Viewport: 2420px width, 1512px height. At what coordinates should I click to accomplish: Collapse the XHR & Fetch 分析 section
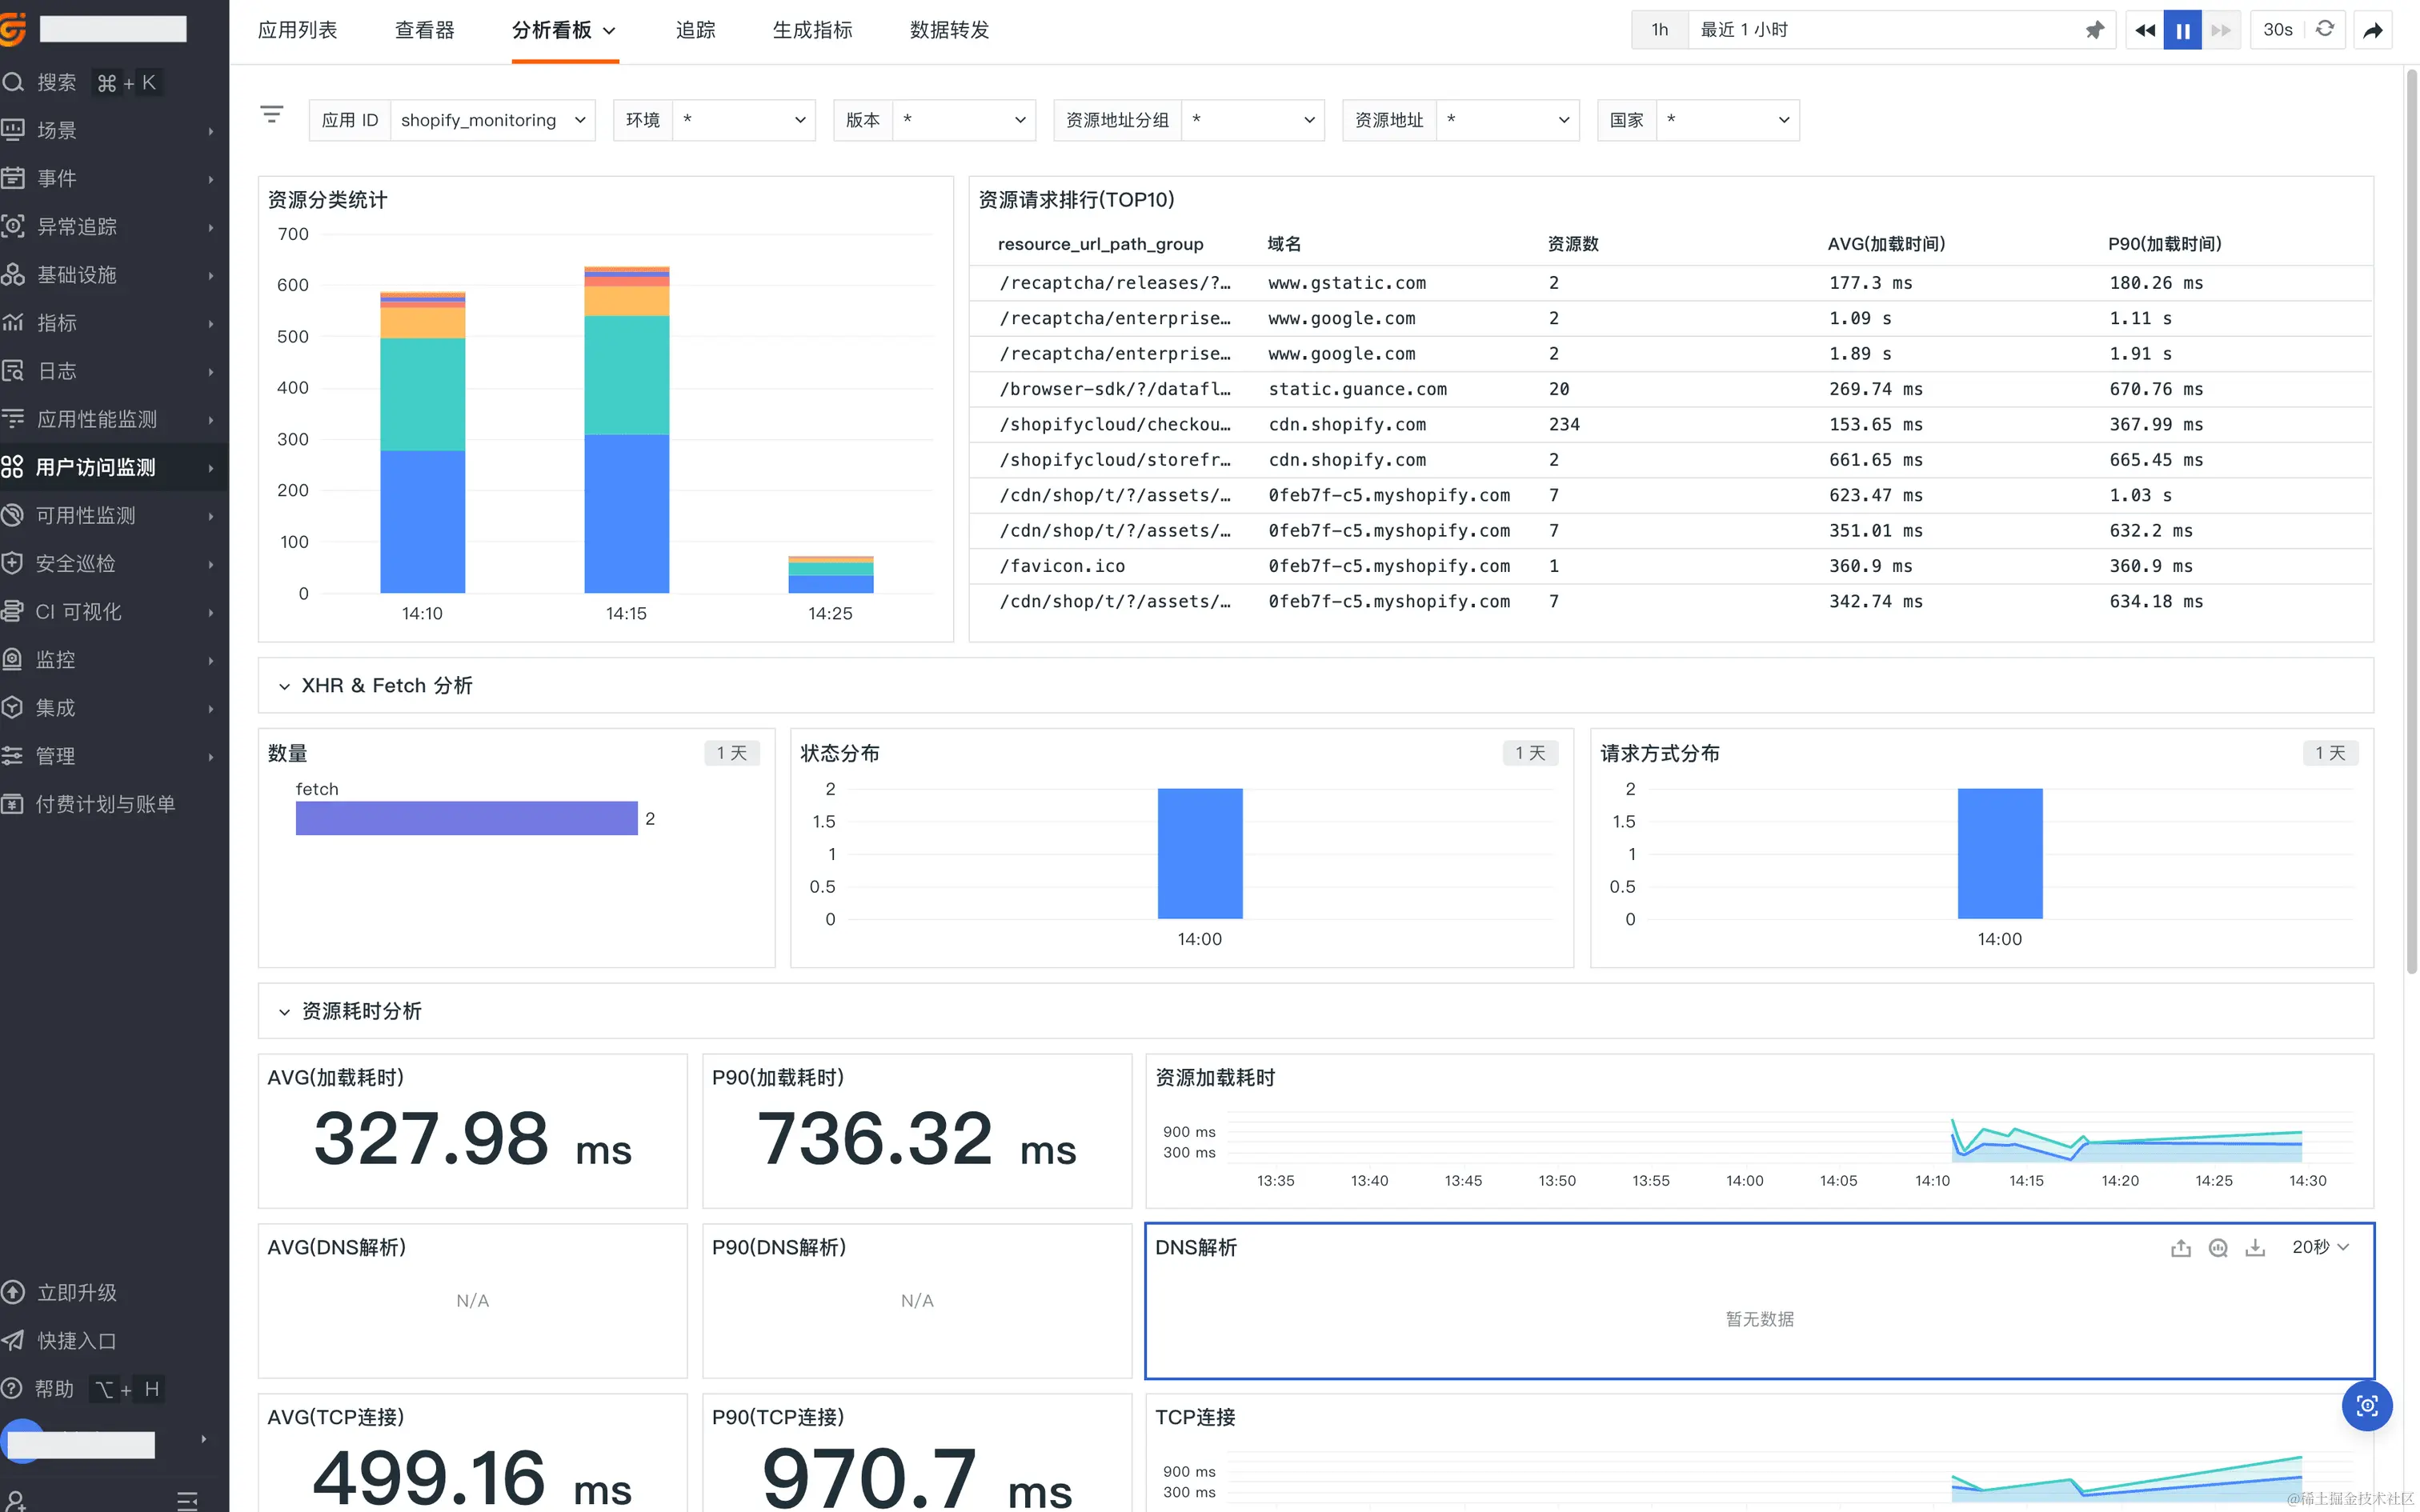pyautogui.click(x=284, y=686)
